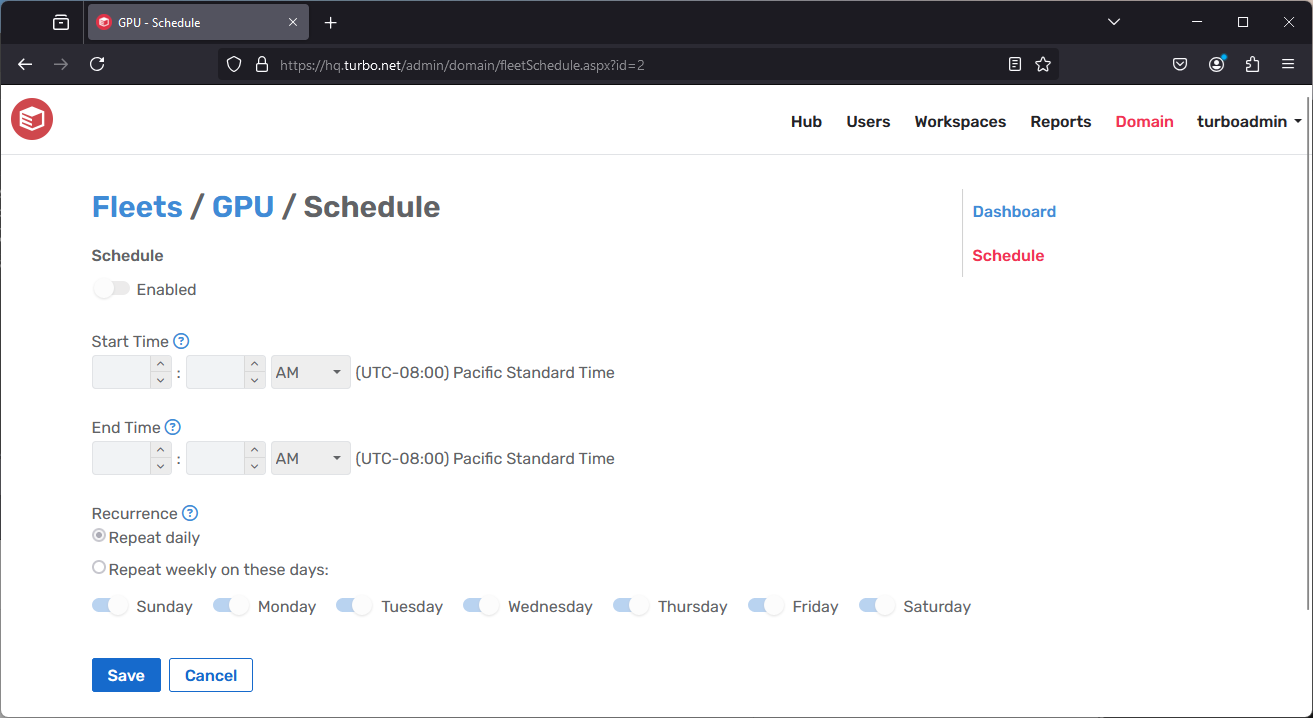Open the Reports menu item

[1060, 121]
